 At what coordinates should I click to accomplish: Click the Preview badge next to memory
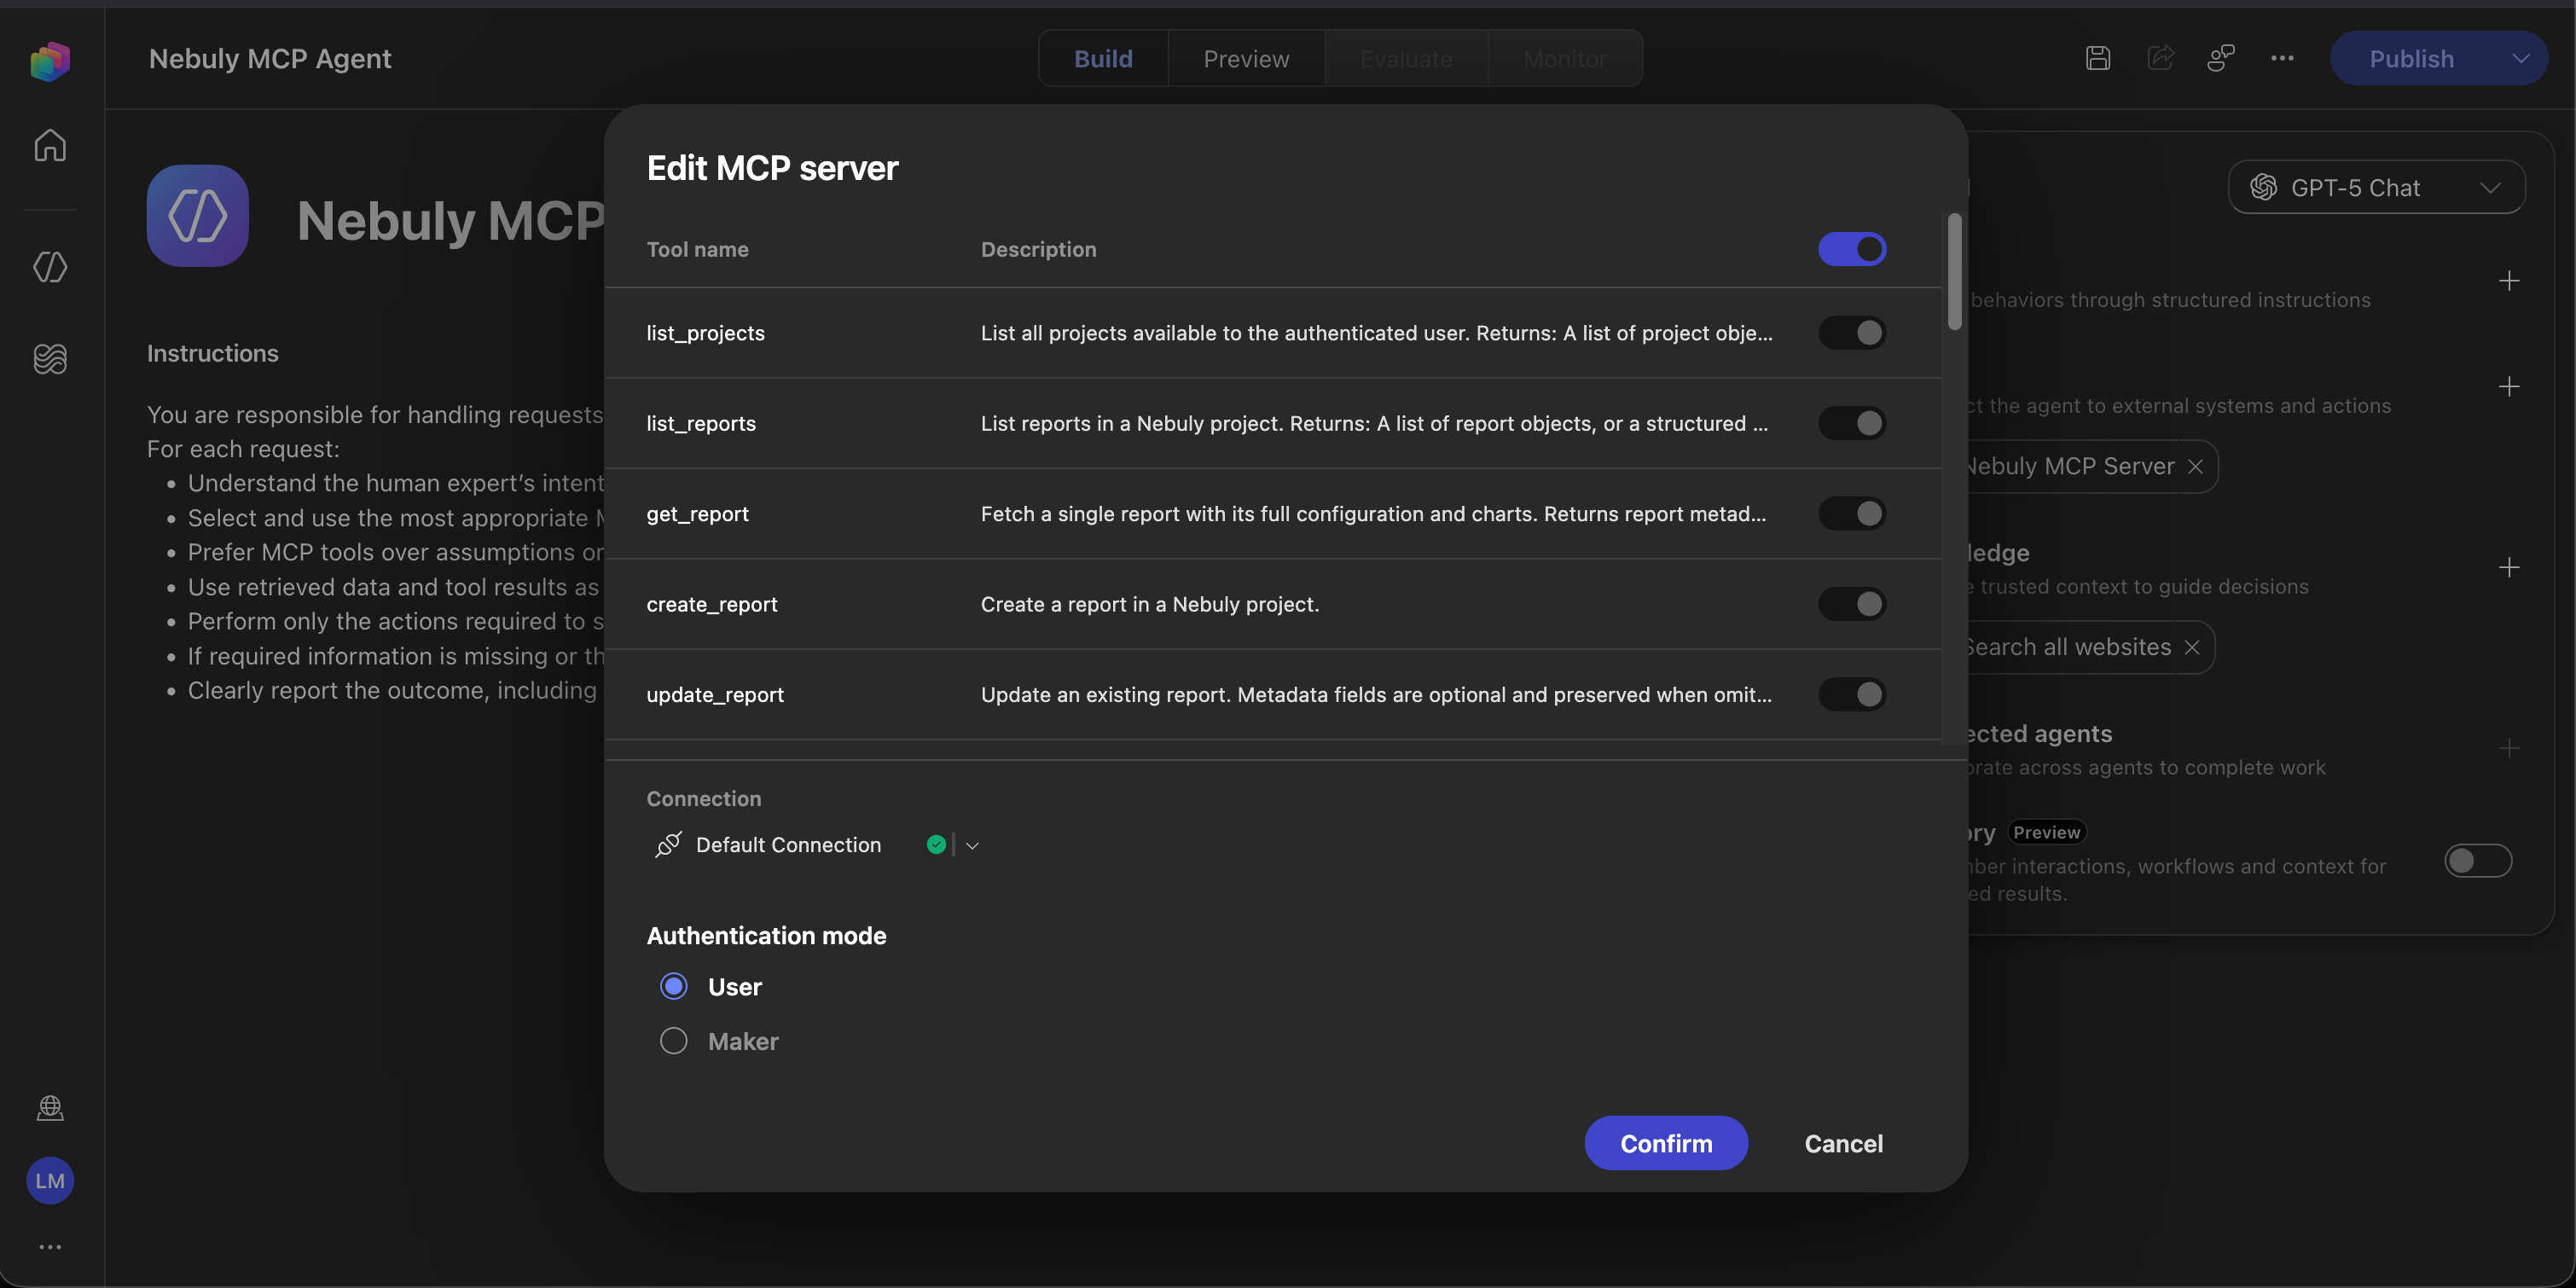pos(2046,833)
